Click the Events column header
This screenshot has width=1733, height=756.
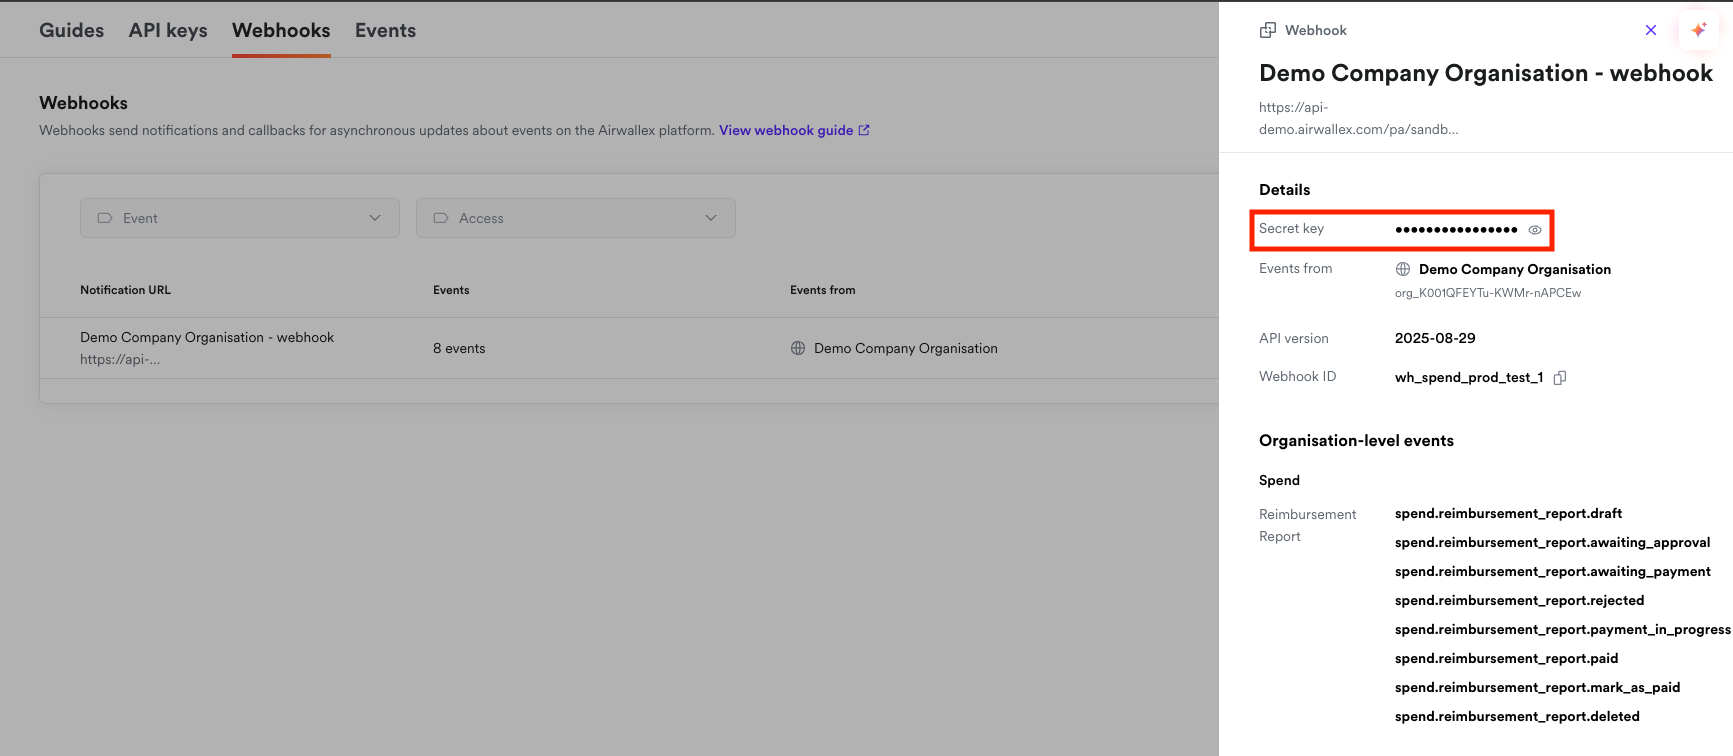coord(451,290)
